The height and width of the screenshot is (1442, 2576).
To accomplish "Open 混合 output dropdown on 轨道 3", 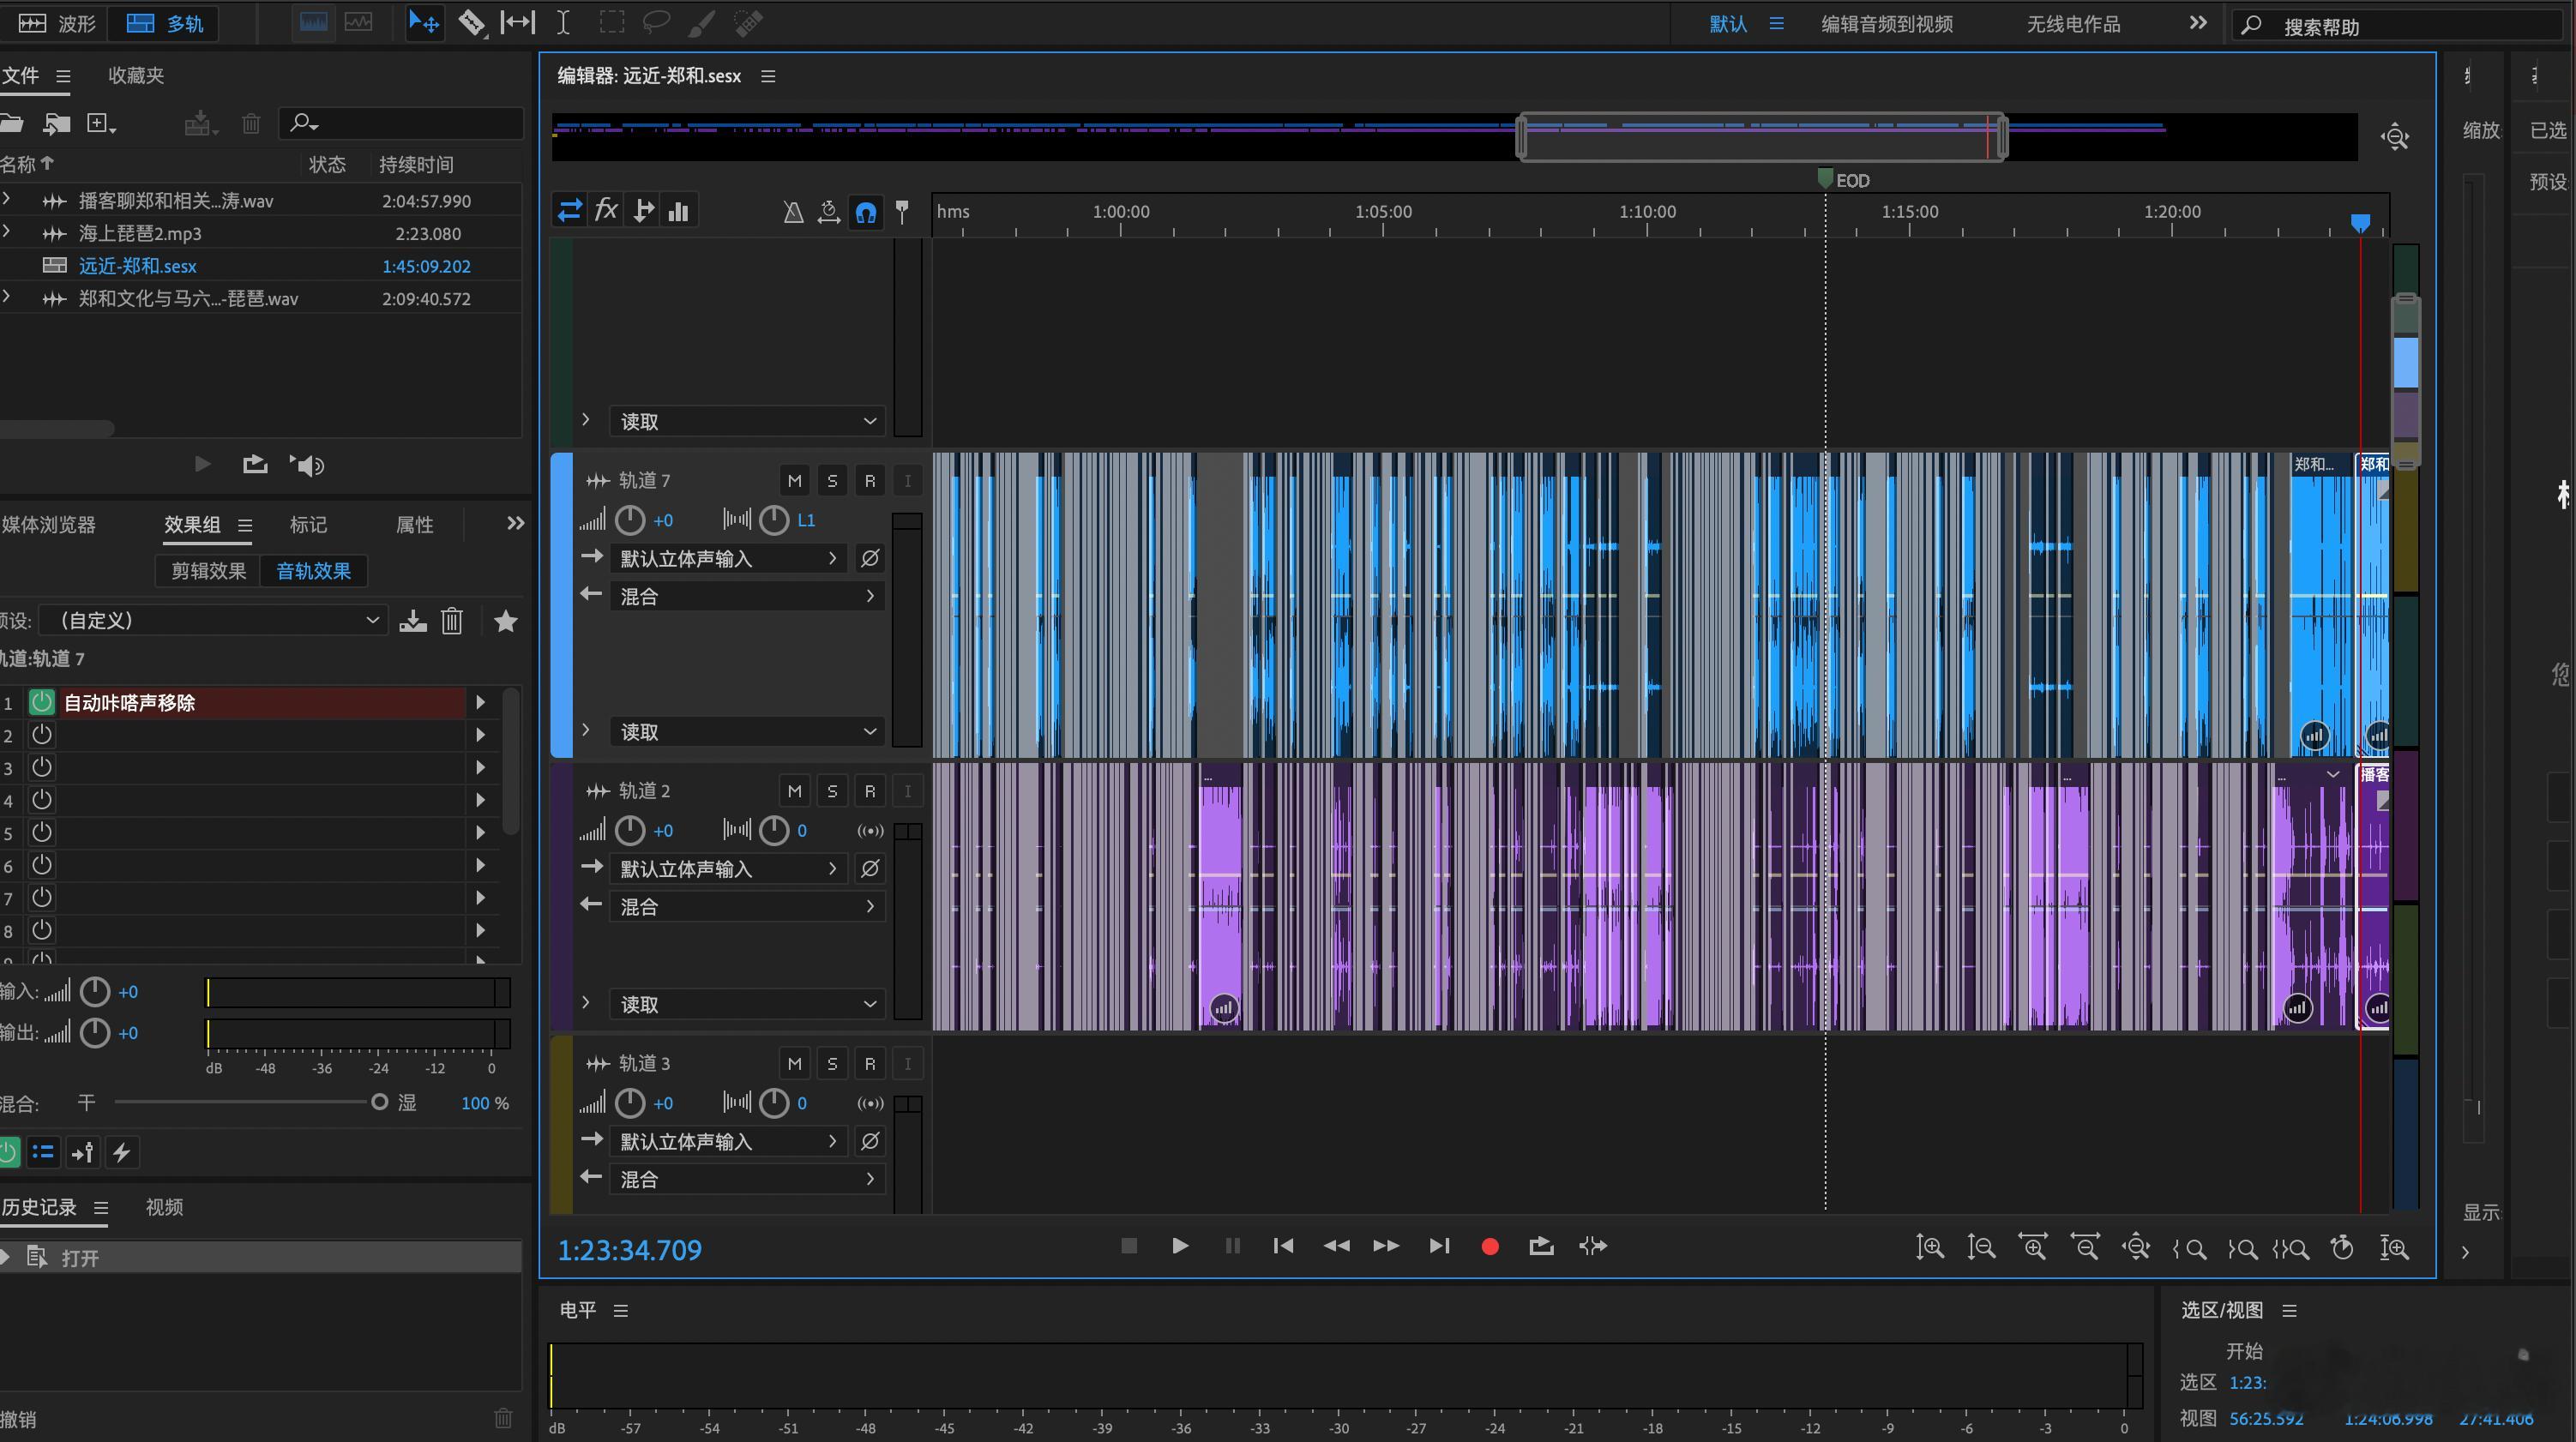I will click(747, 1179).
